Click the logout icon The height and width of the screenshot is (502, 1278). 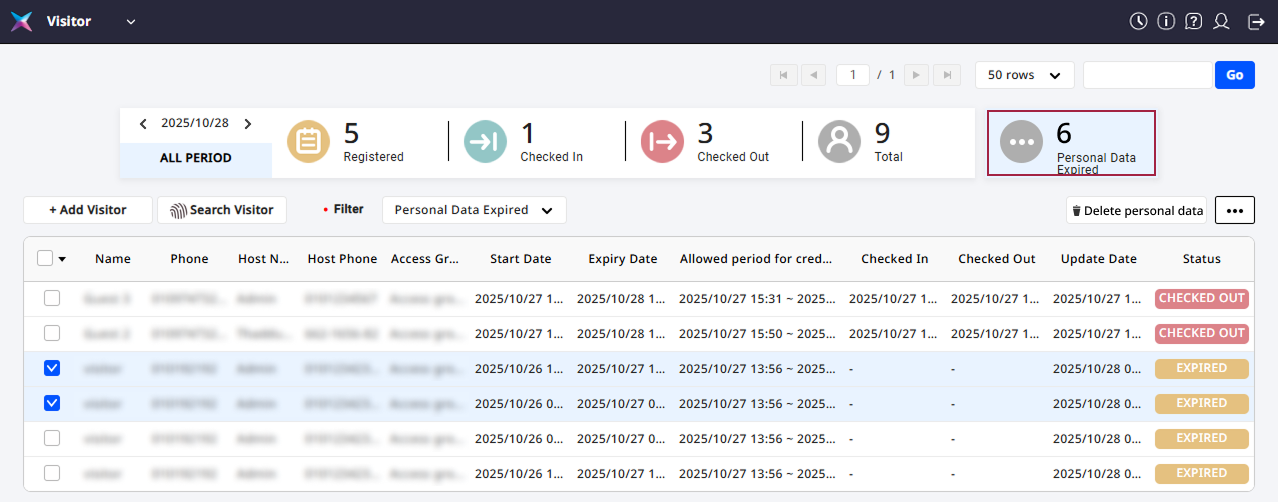1256,22
